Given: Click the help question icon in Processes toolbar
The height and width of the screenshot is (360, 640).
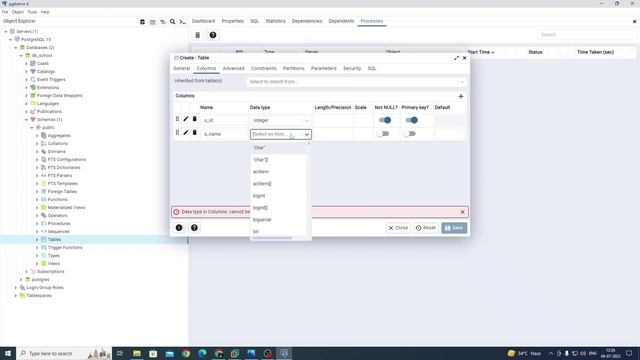Looking at the screenshot, I should (213, 35).
